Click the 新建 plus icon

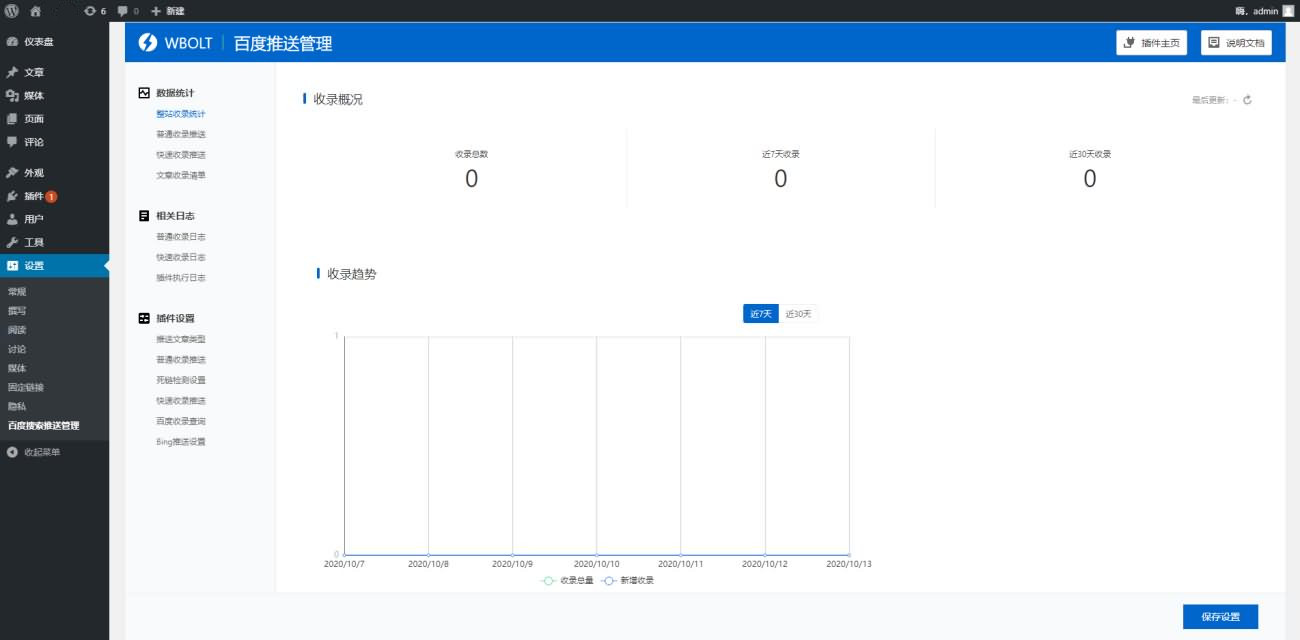point(155,10)
